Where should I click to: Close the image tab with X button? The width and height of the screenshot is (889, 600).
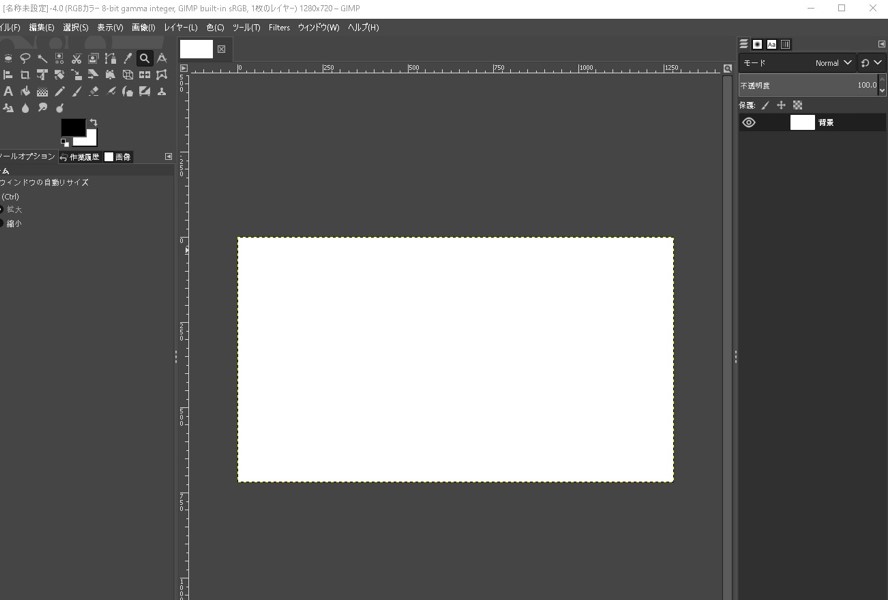221,49
